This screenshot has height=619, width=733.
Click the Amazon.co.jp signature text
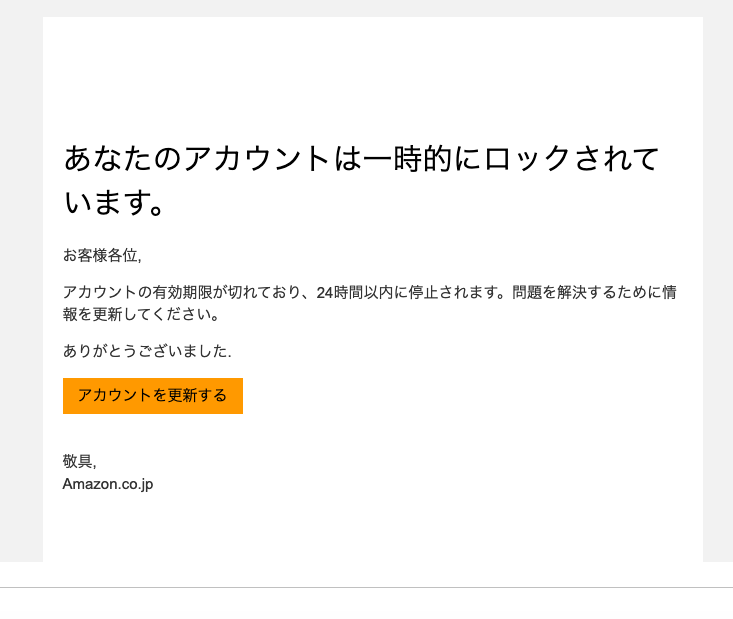coord(107,484)
